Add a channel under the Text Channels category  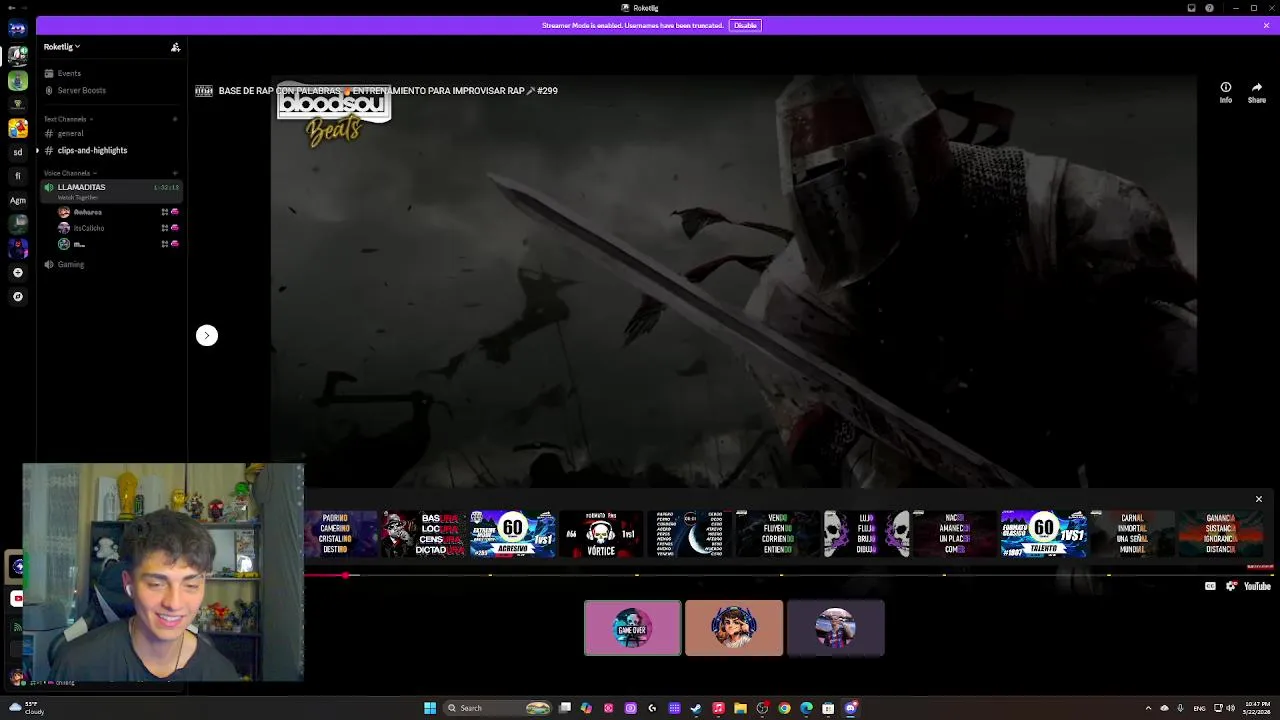coord(175,119)
